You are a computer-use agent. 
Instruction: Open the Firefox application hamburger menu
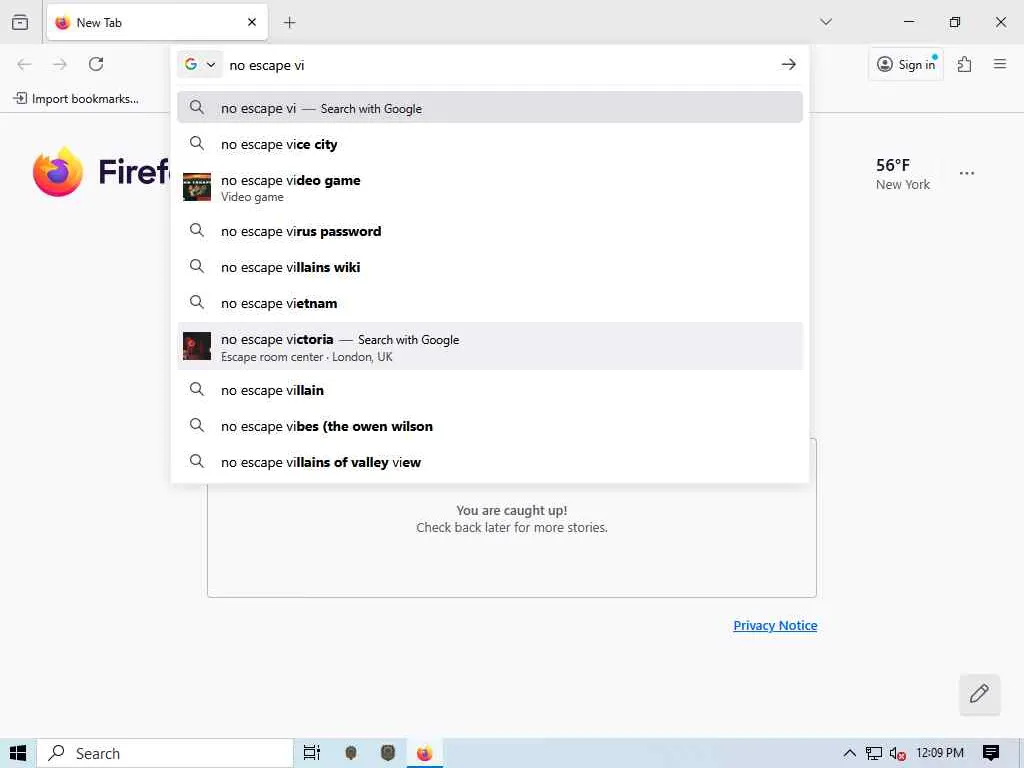1000,64
